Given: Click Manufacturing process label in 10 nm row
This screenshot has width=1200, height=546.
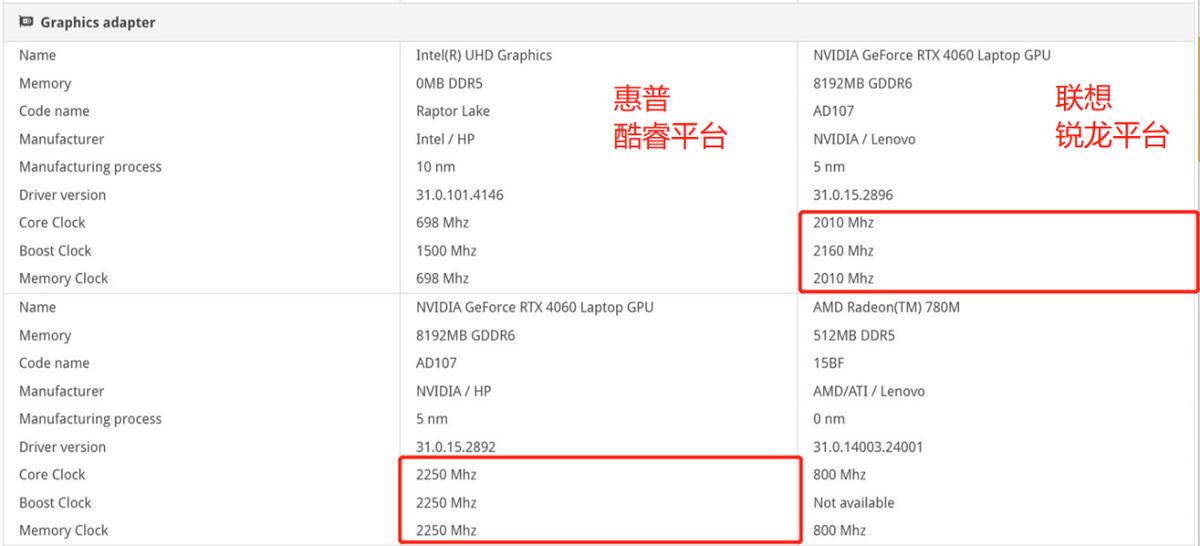Looking at the screenshot, I should click(90, 167).
